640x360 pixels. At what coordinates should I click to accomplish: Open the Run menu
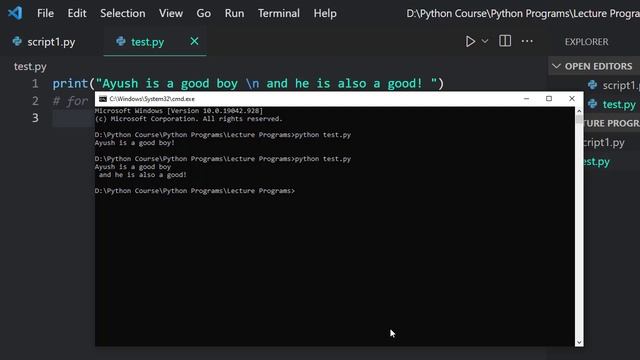click(234, 13)
